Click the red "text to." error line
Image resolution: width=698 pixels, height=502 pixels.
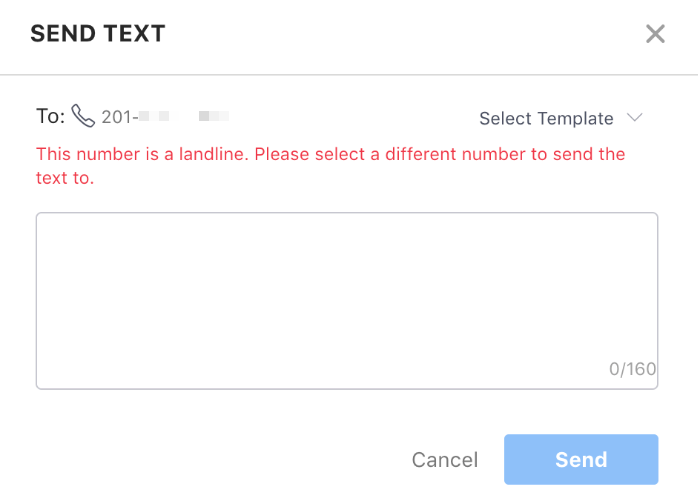pyautogui.click(x=65, y=179)
